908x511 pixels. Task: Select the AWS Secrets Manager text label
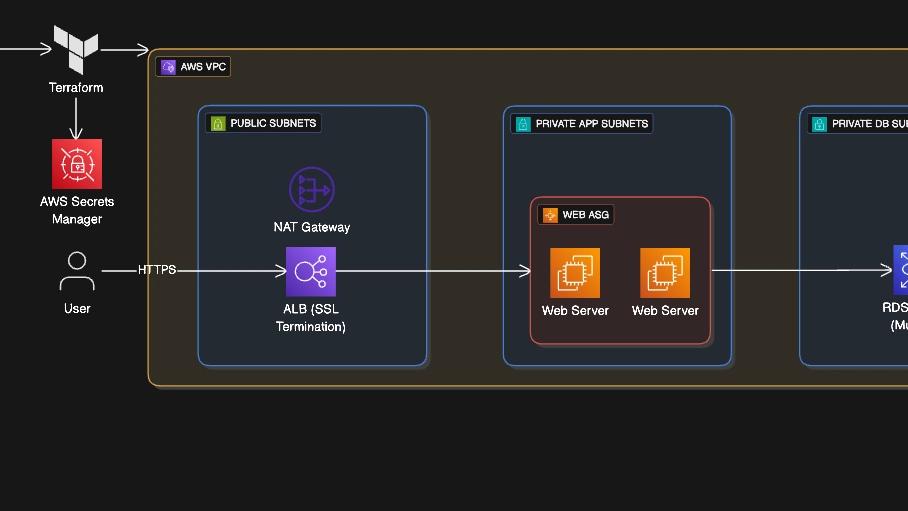tap(77, 210)
